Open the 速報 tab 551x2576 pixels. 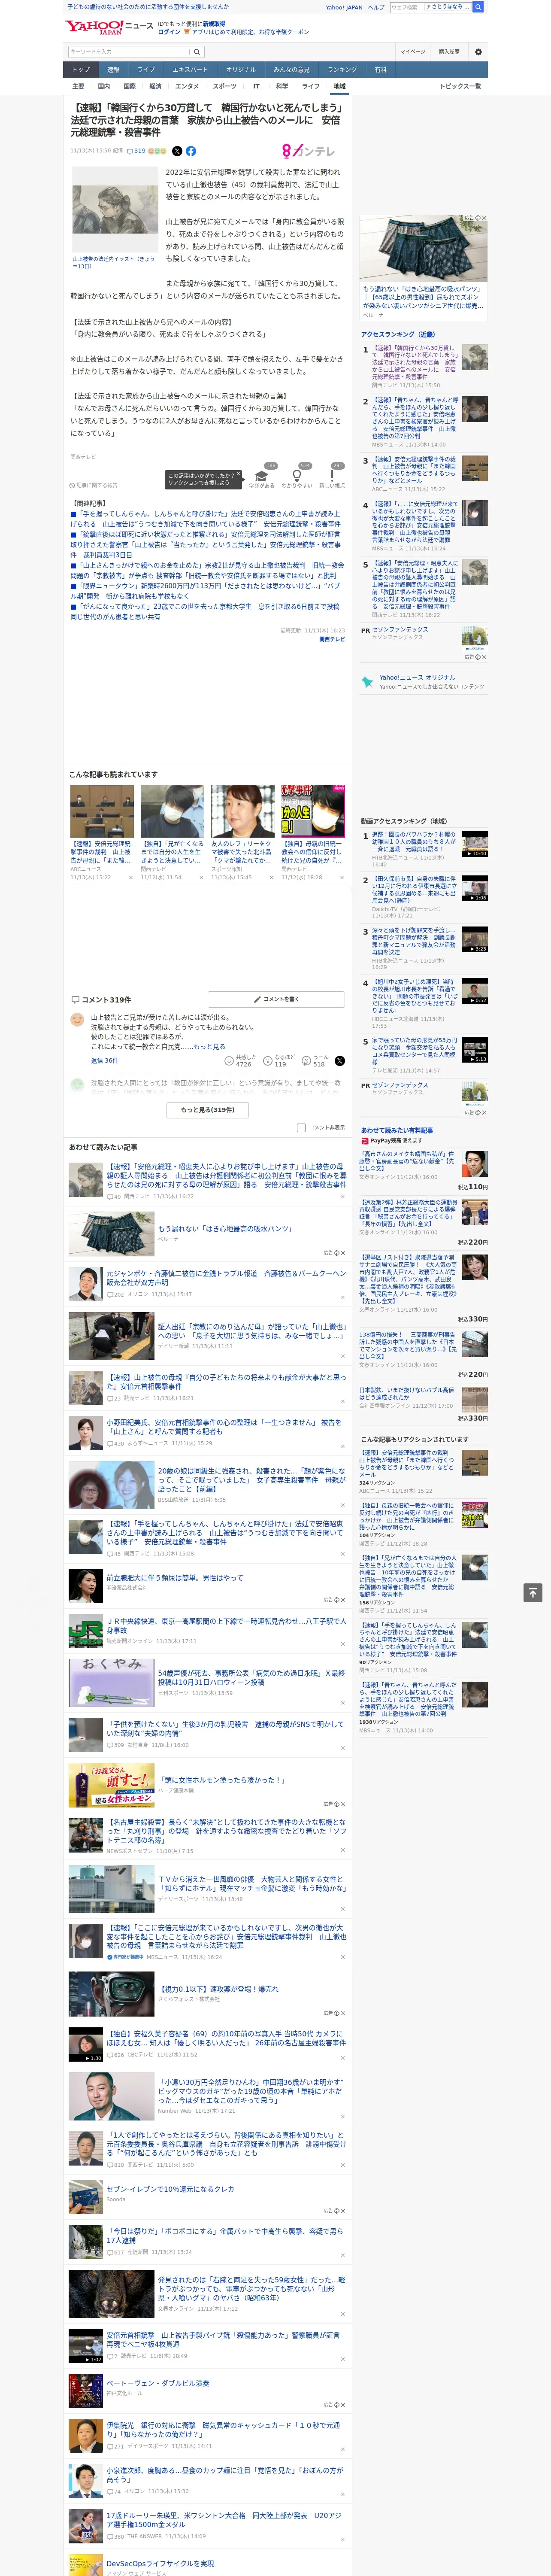(113, 70)
